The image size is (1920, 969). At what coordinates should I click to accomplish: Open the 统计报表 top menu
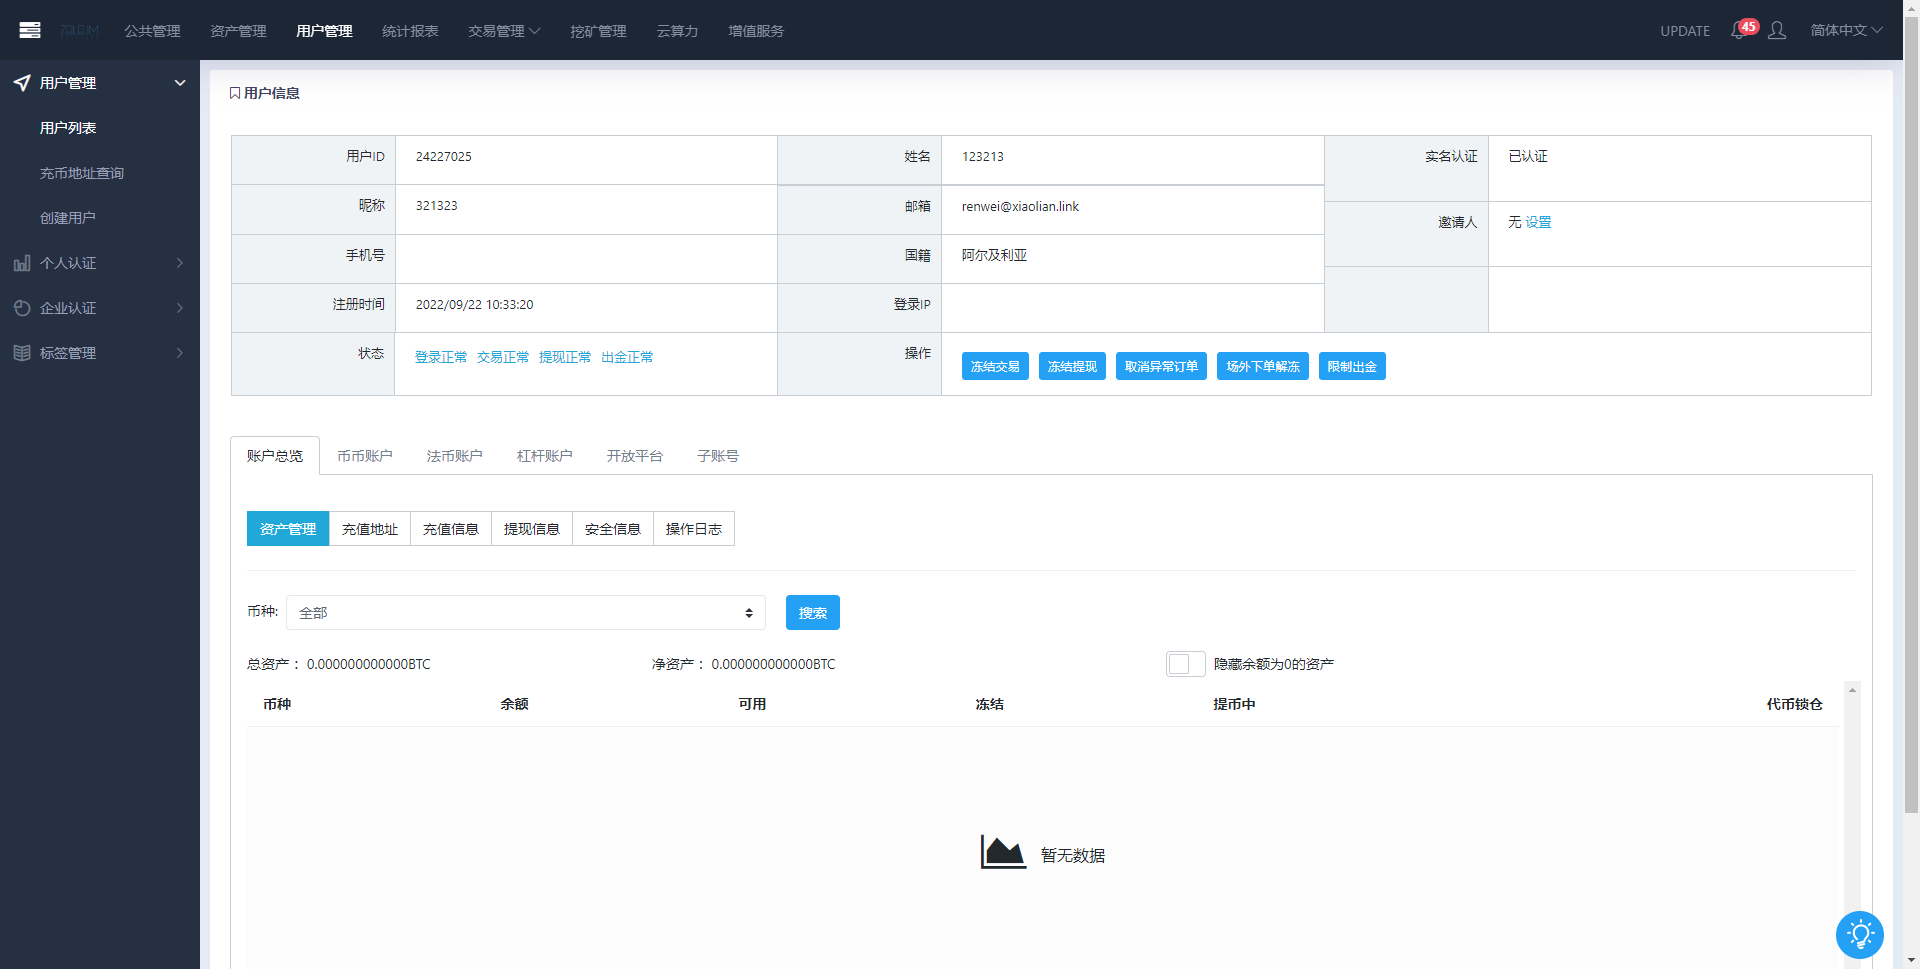pos(410,31)
